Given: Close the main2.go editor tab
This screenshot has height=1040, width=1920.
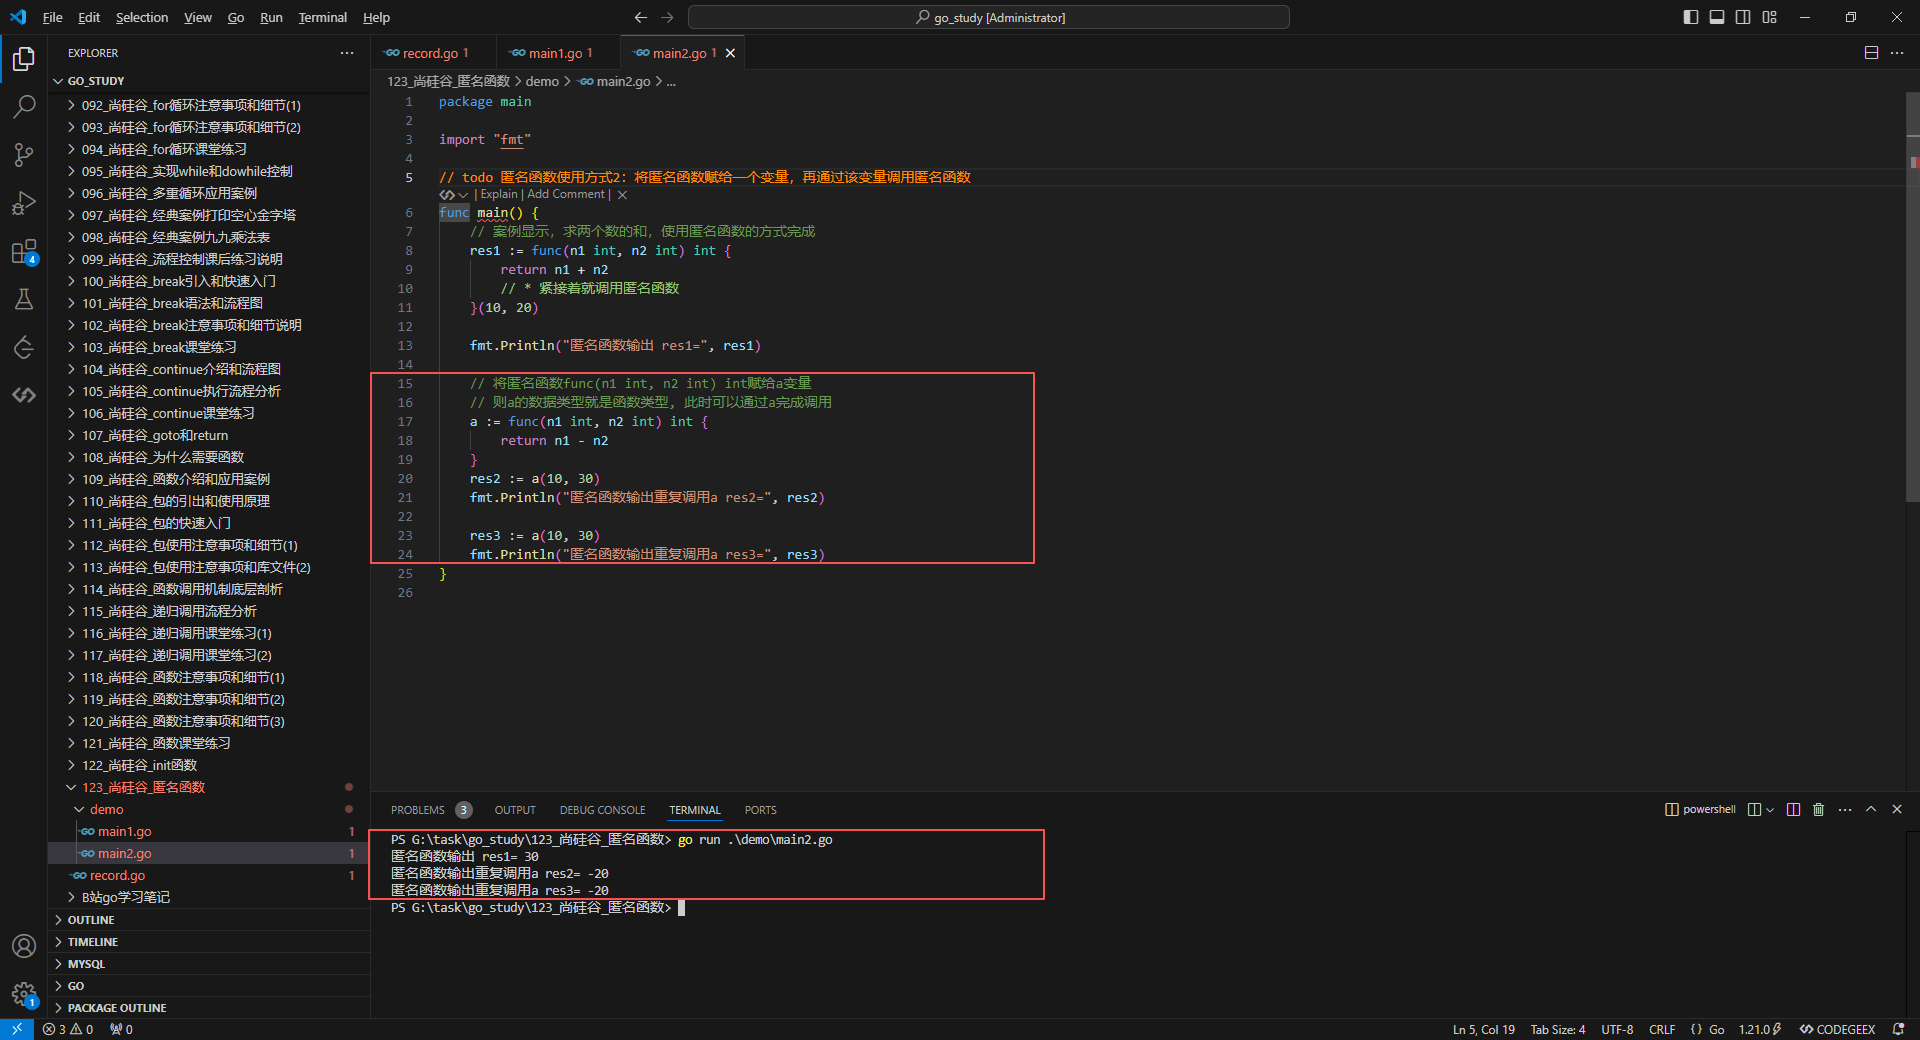Looking at the screenshot, I should [x=730, y=53].
